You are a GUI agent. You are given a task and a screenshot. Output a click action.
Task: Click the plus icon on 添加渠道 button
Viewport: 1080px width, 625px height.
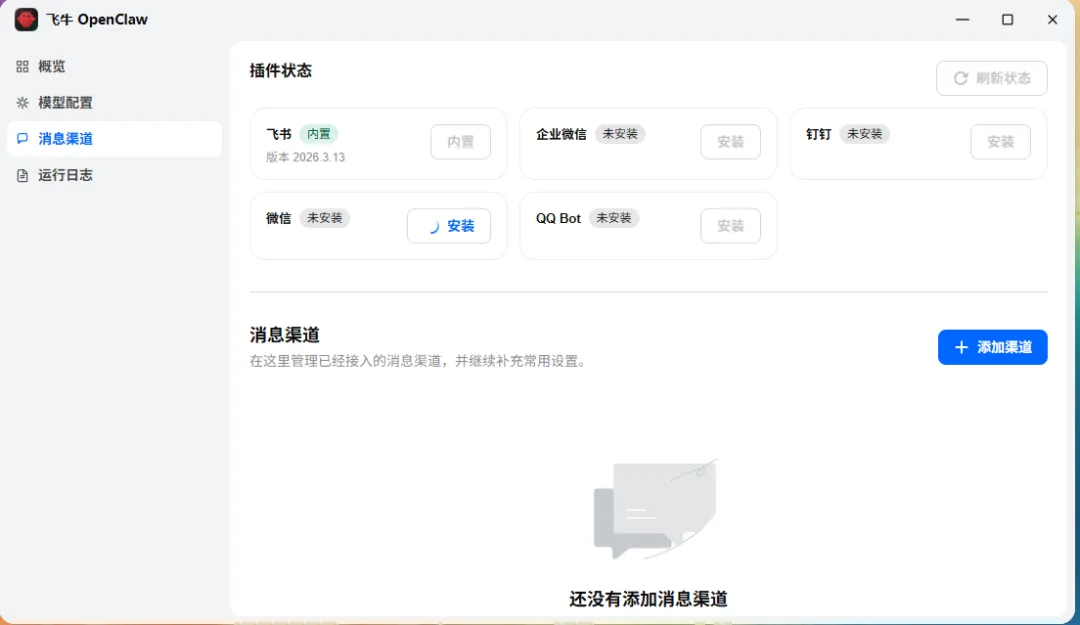coord(962,347)
